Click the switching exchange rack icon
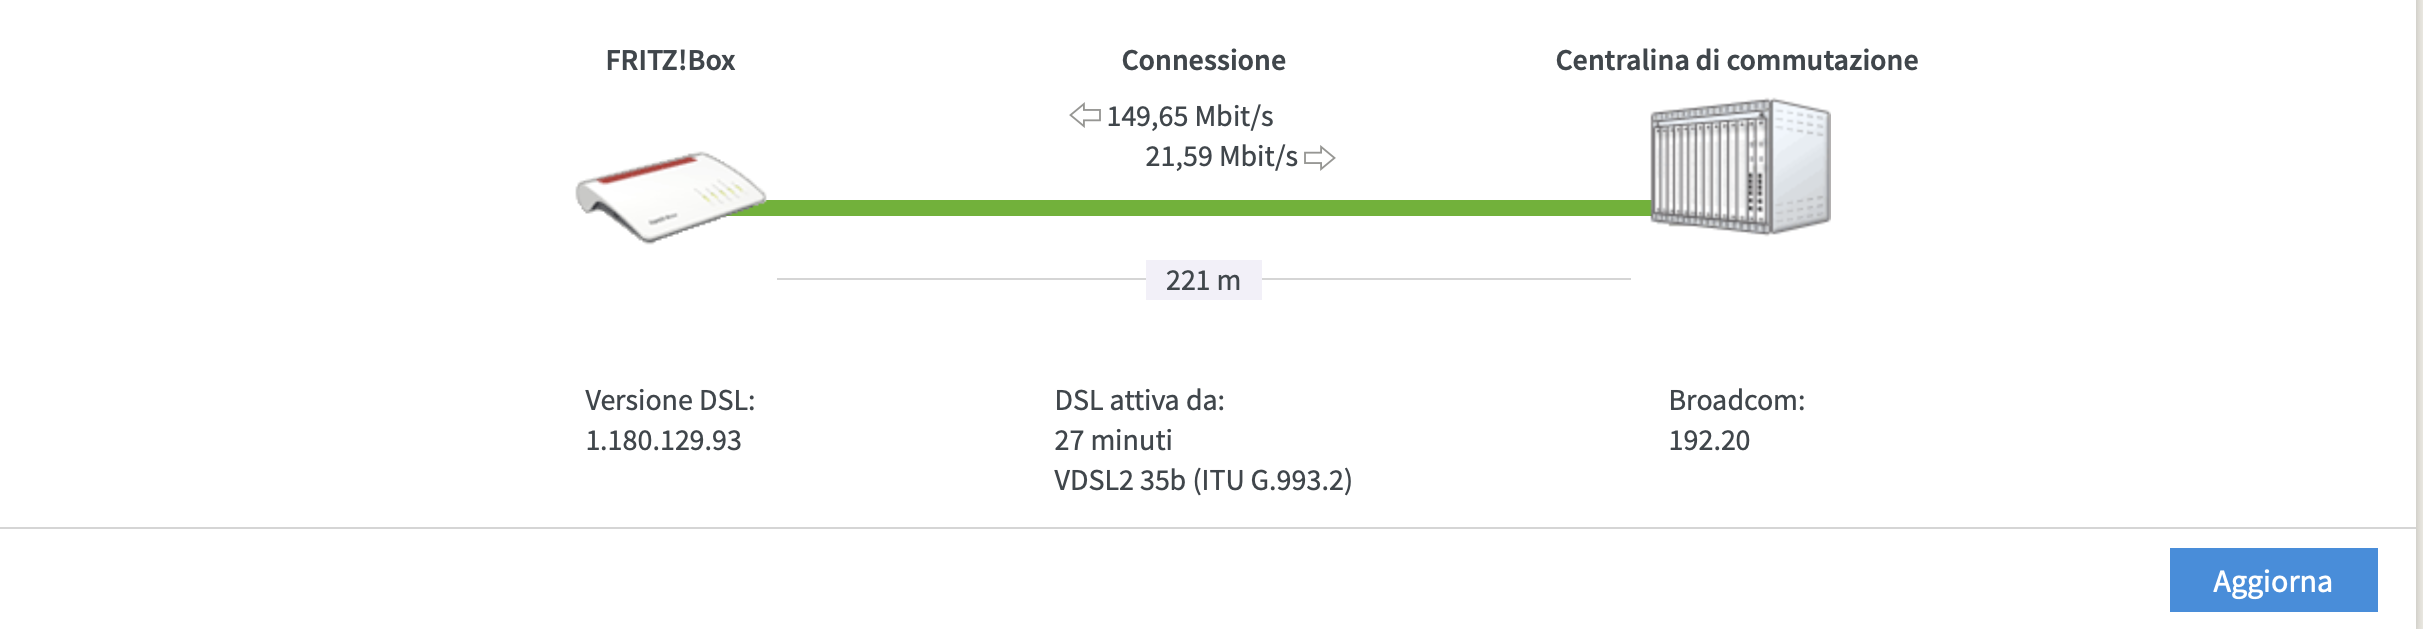This screenshot has width=2423, height=629. [x=1740, y=167]
